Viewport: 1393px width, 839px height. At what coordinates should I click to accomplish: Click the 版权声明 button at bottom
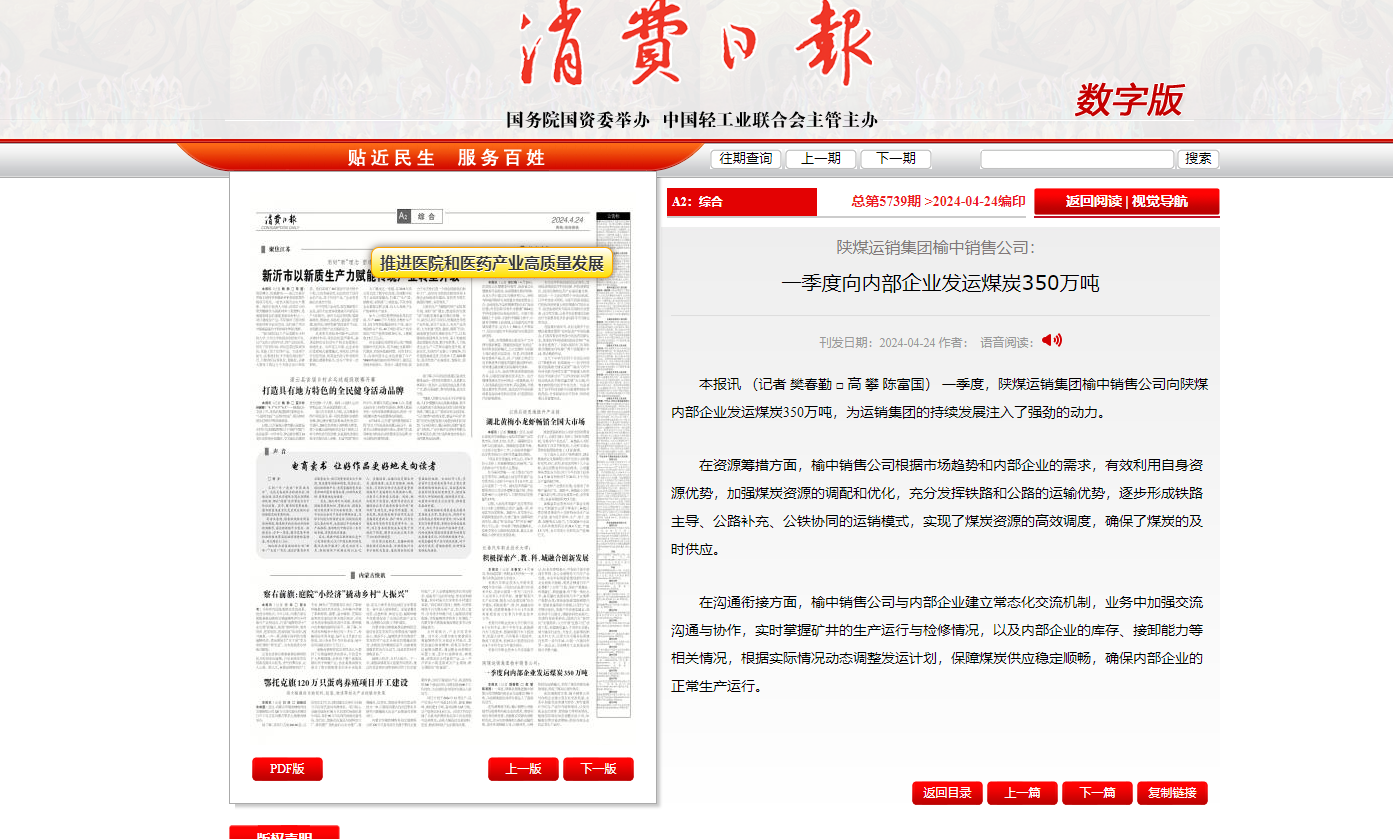[x=284, y=833]
